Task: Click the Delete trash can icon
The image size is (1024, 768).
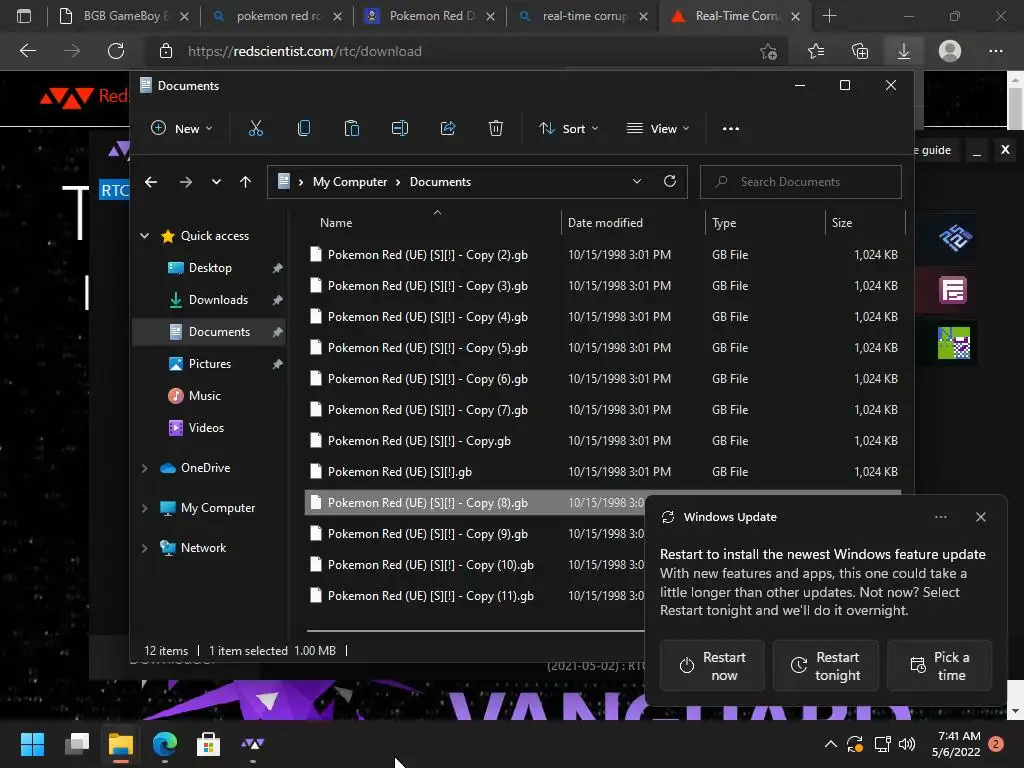Action: (x=496, y=129)
